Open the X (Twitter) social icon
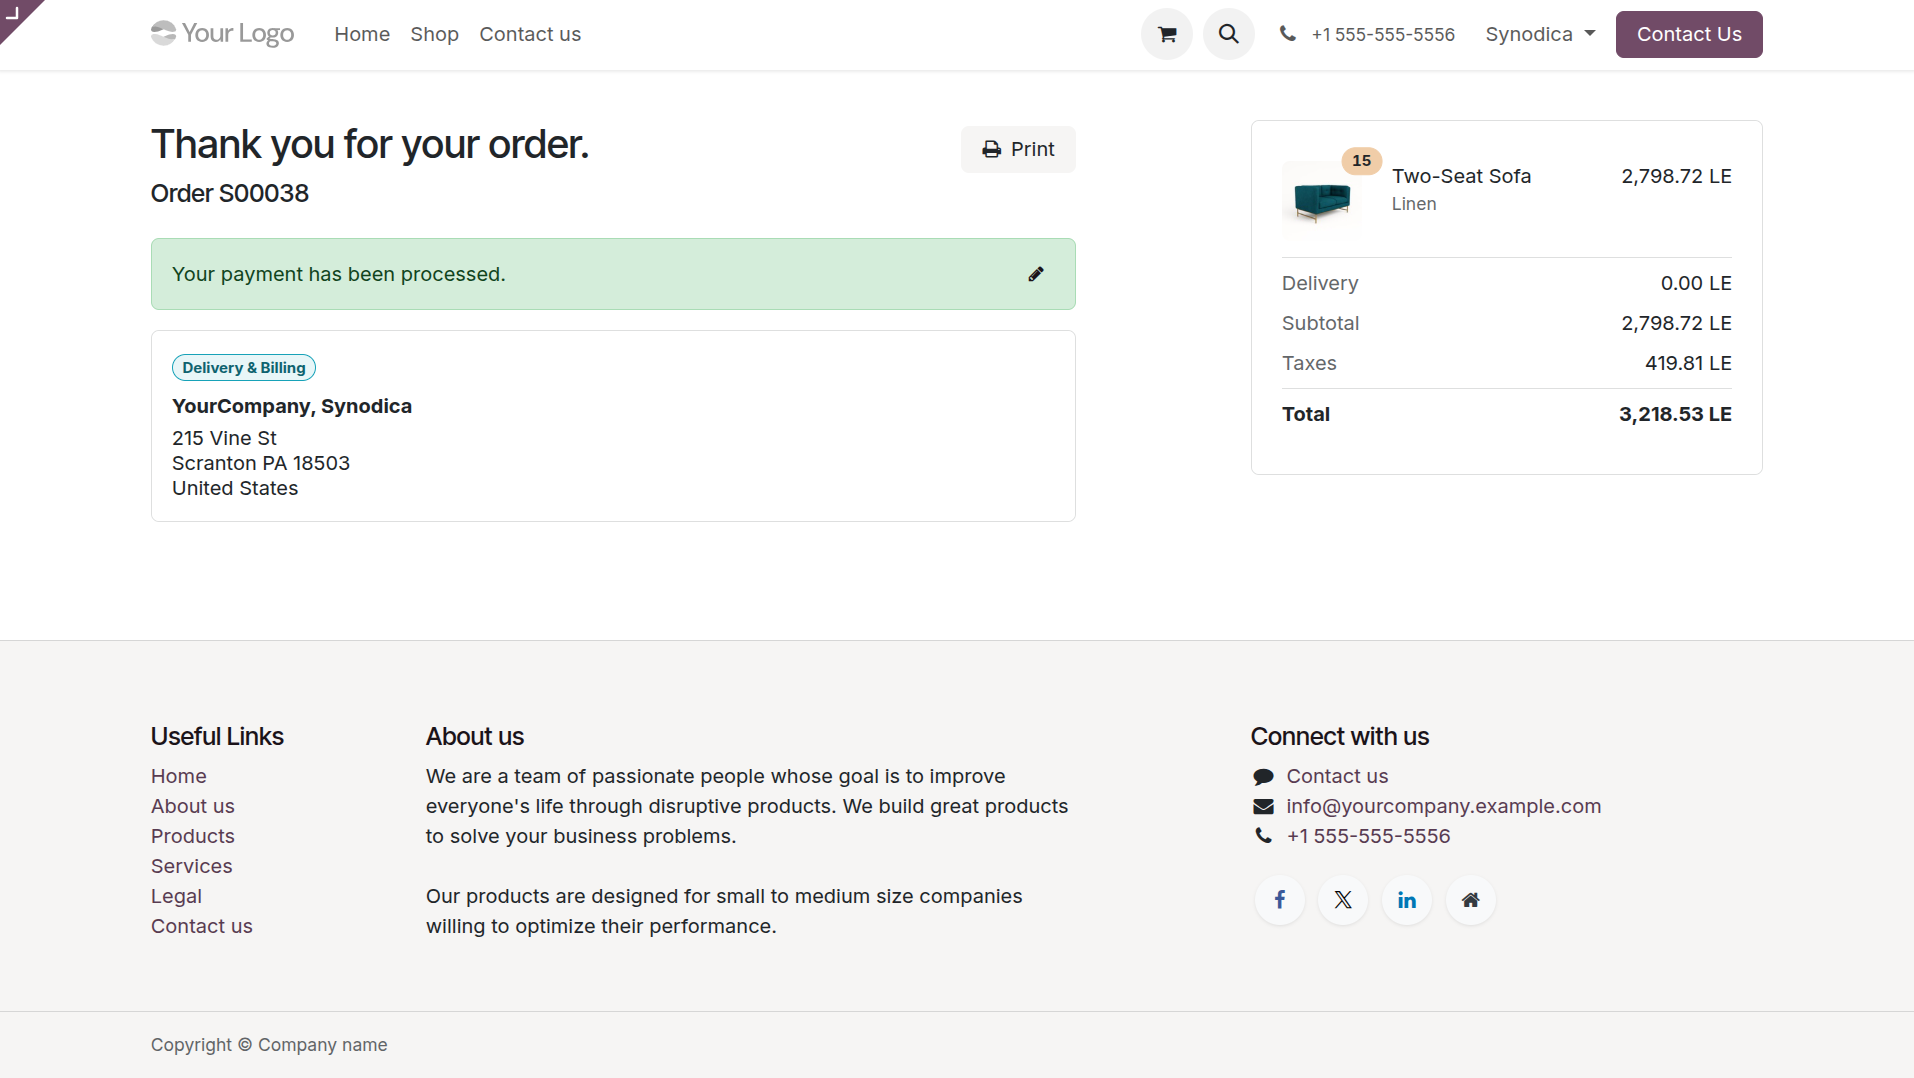 tap(1343, 900)
